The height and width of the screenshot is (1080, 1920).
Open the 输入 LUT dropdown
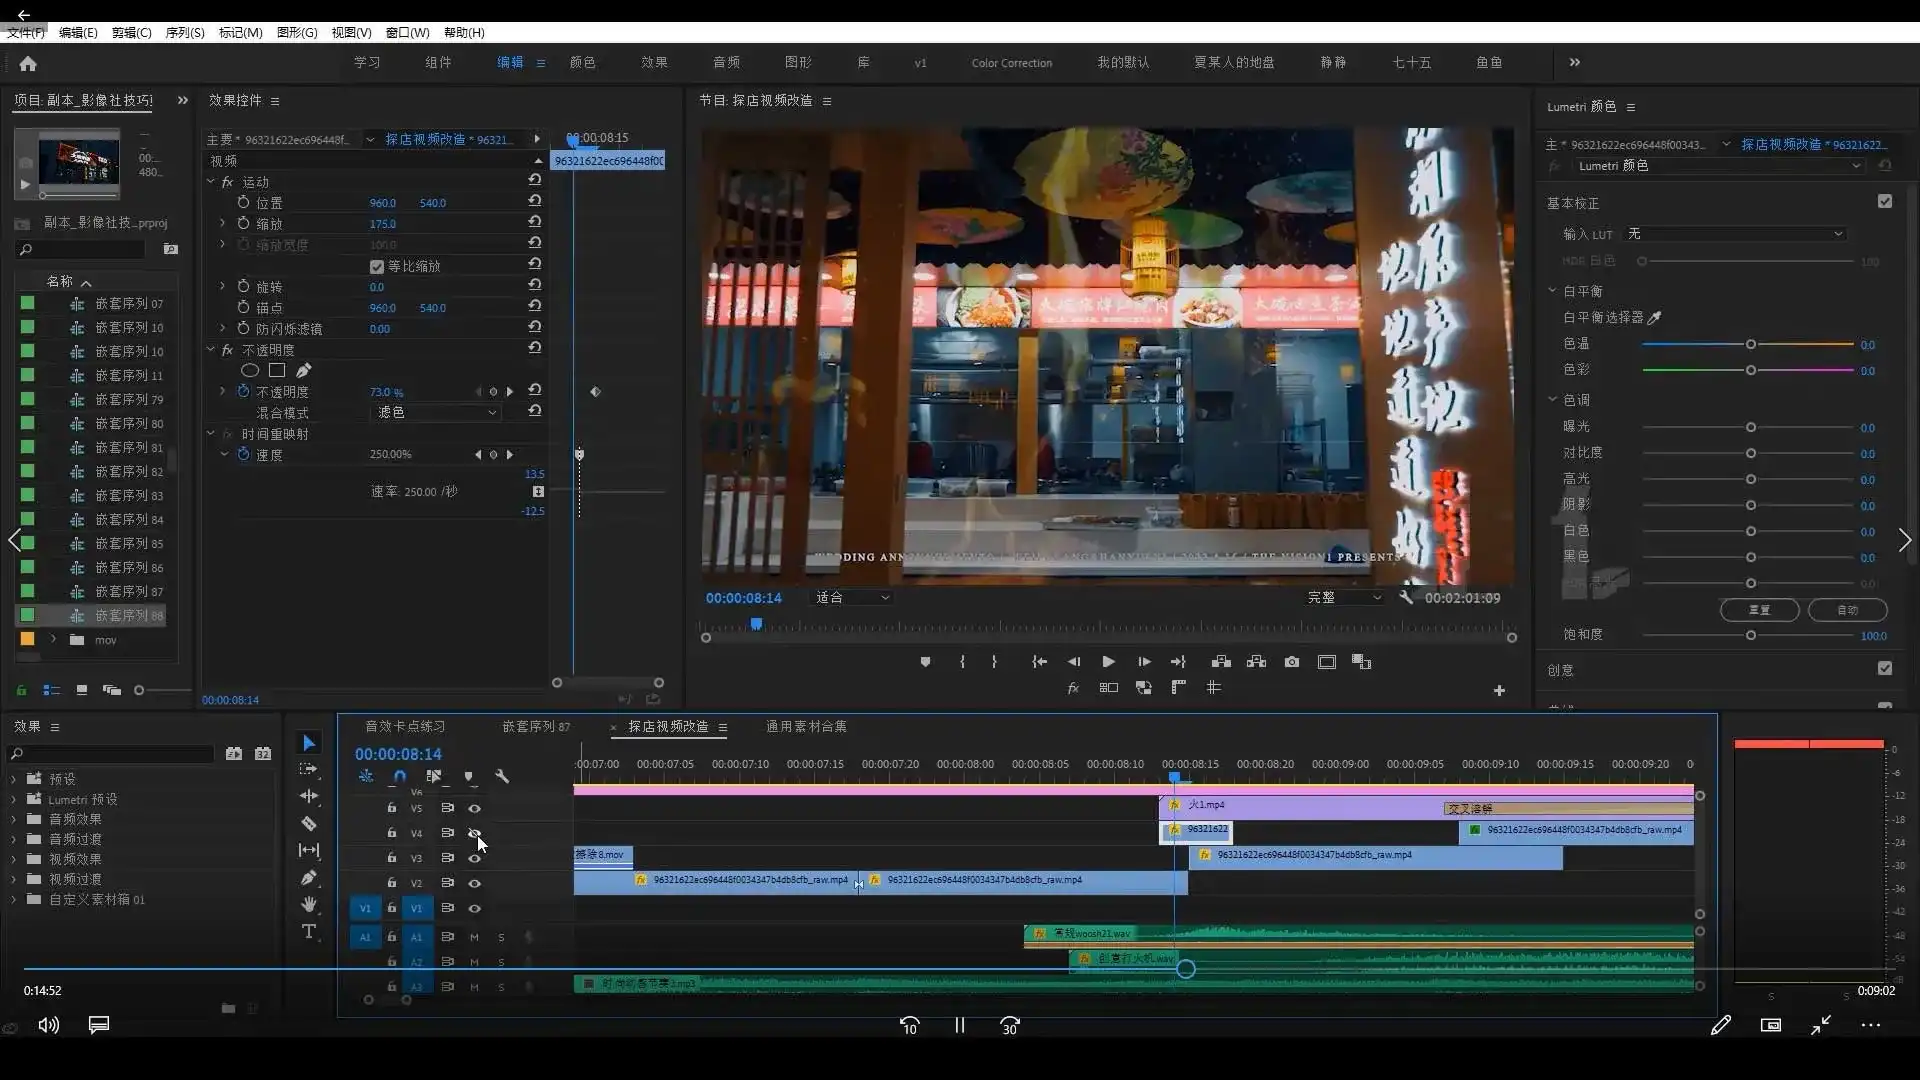click(x=1735, y=234)
